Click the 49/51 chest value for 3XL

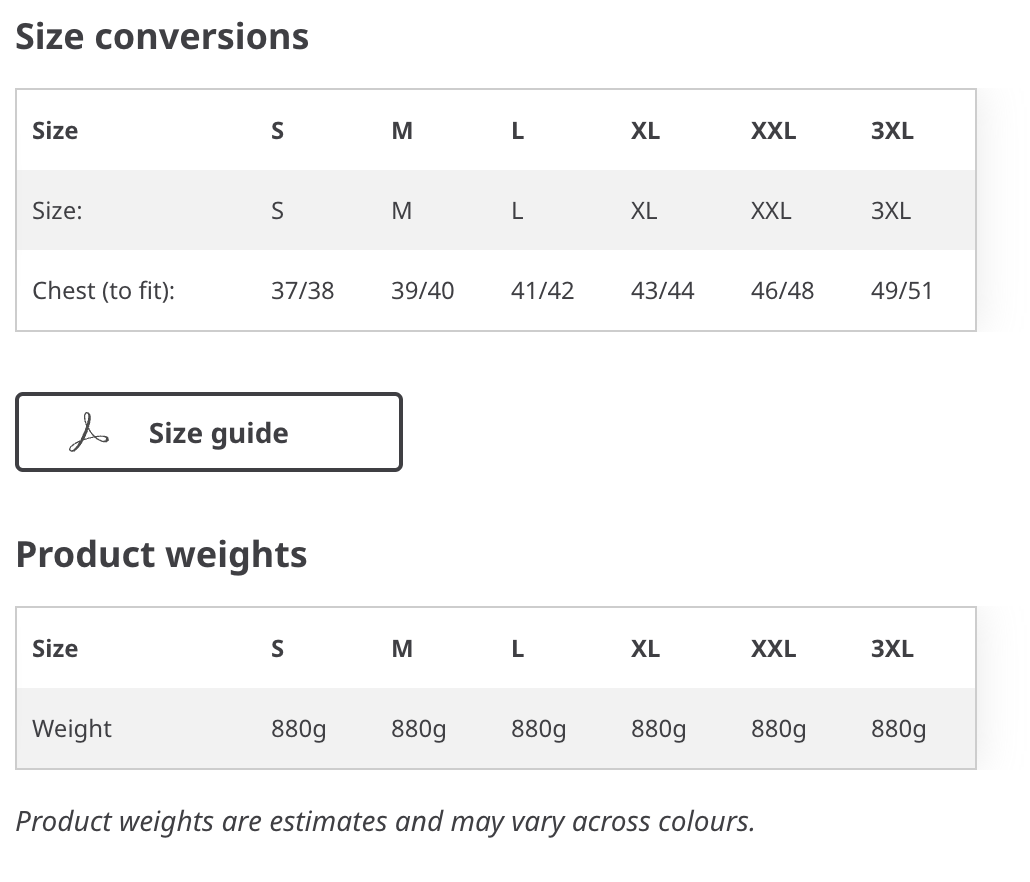[x=902, y=290]
